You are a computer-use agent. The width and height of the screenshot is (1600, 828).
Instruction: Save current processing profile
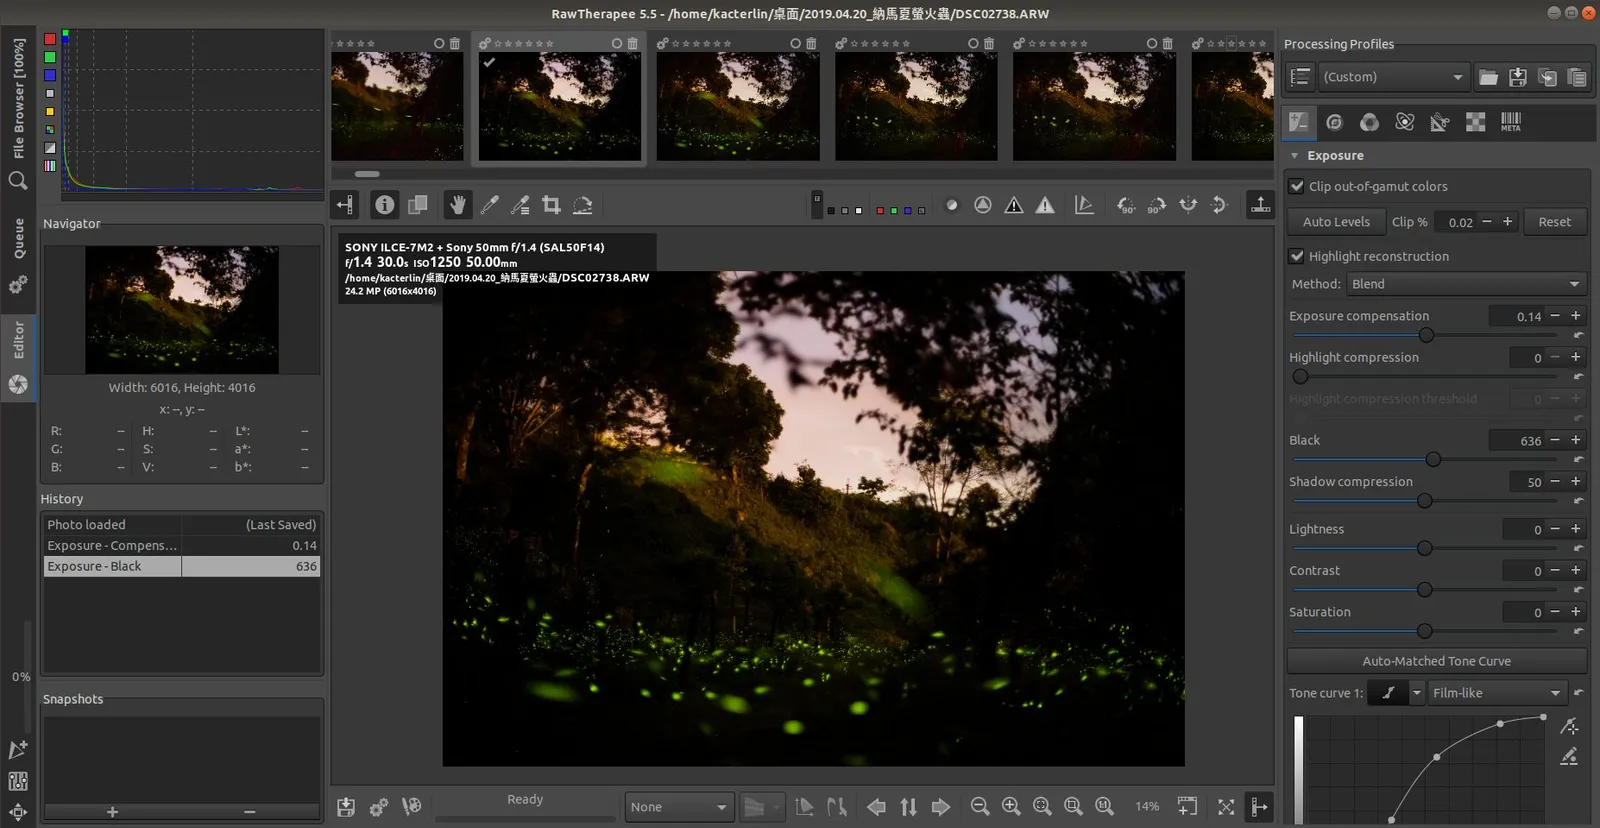pos(1518,77)
